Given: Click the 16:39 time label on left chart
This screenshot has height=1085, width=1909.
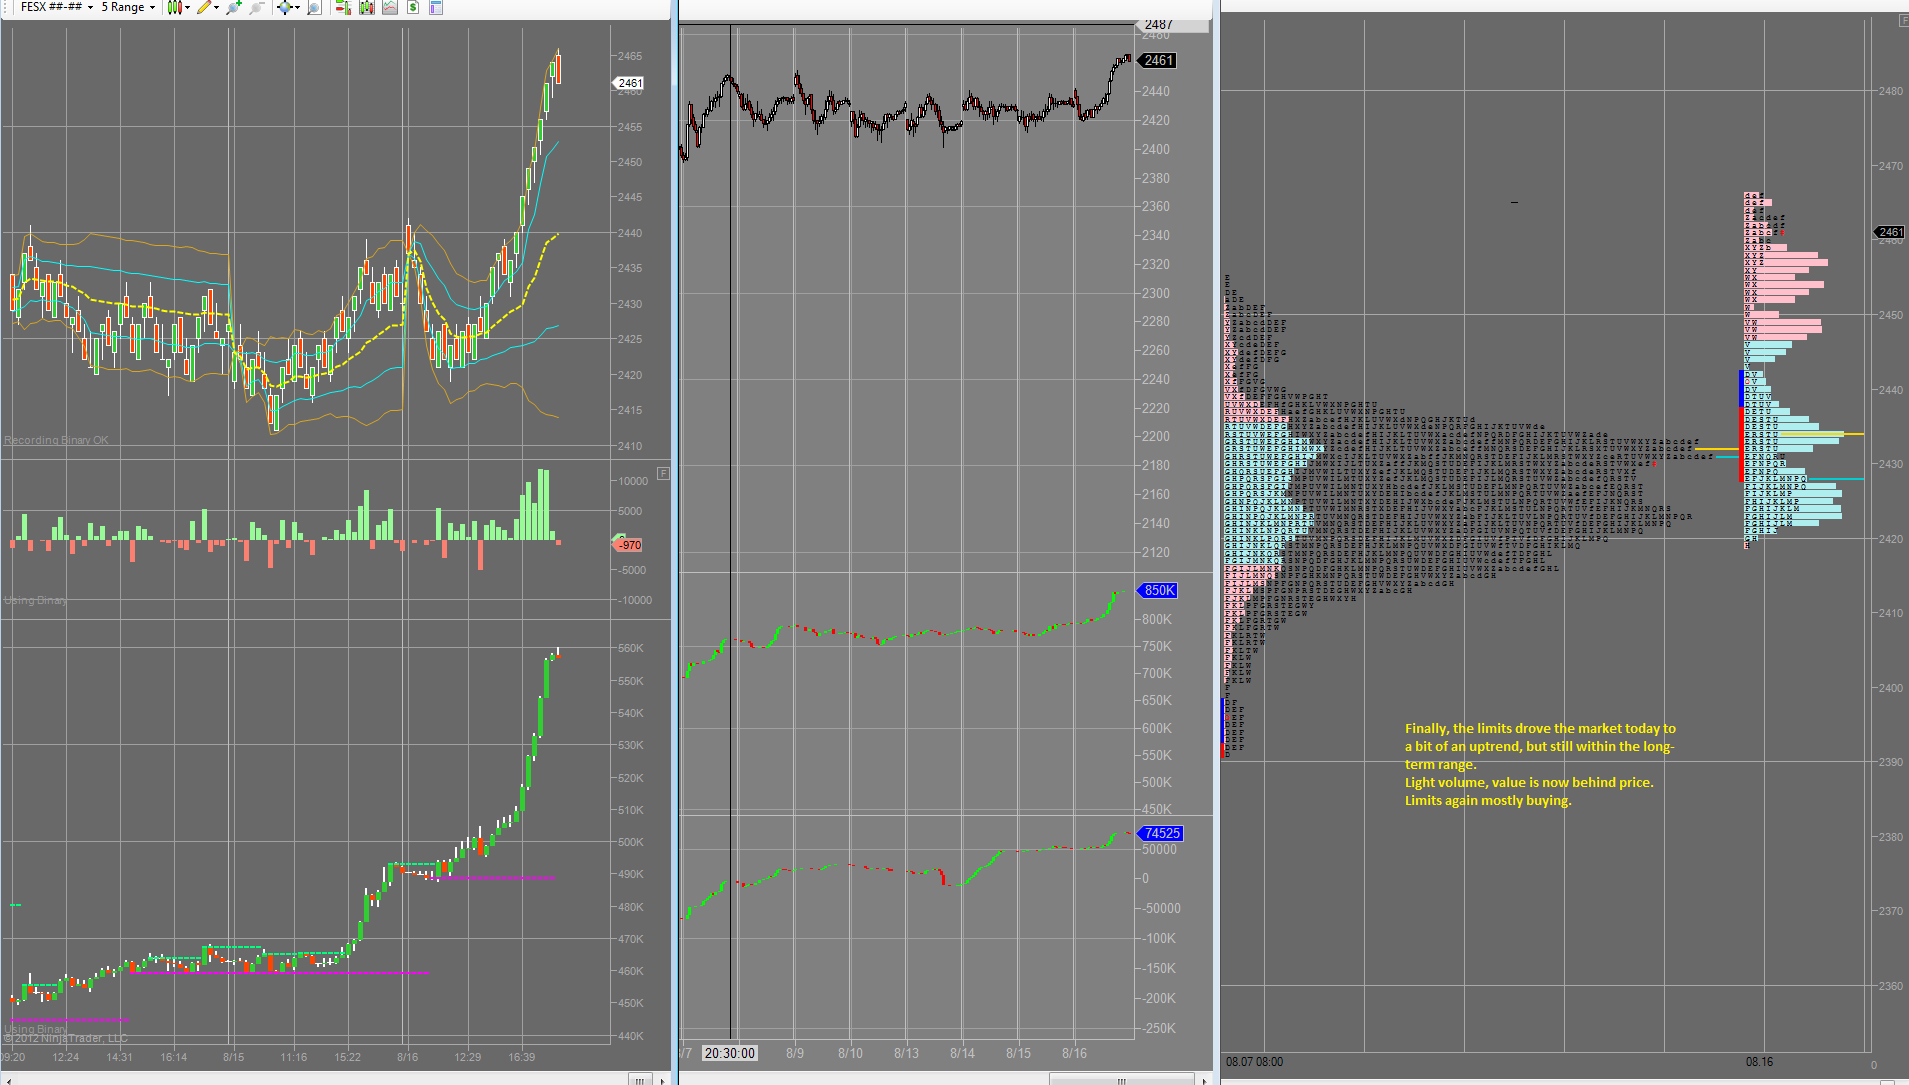Looking at the screenshot, I should point(521,1057).
